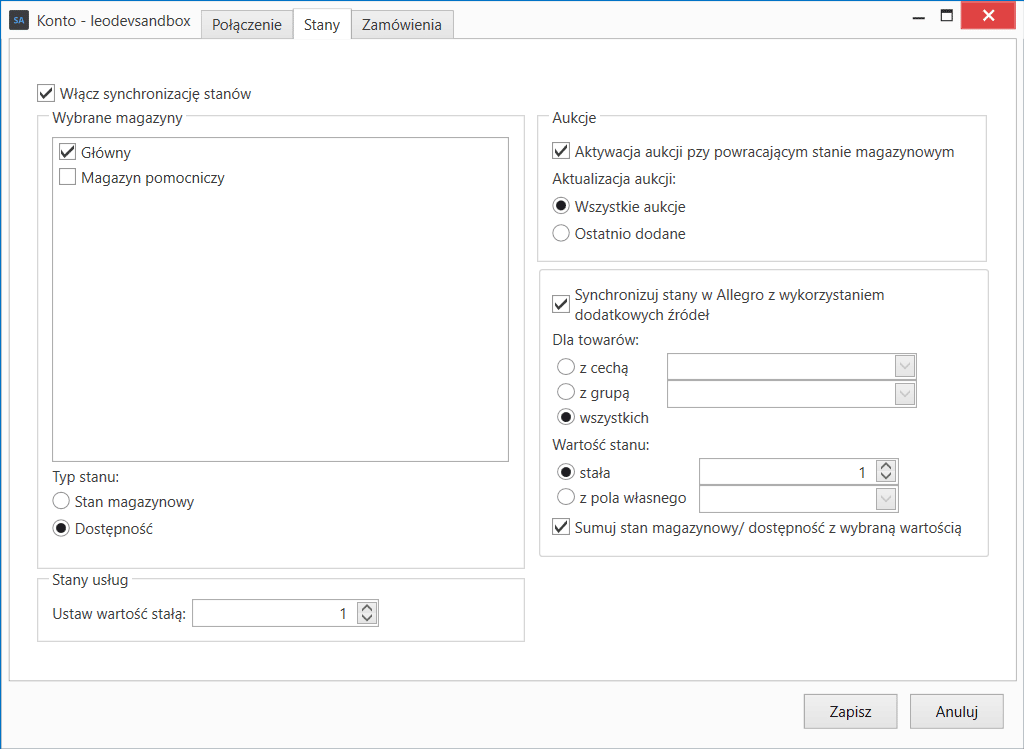Uncheck the Główny warehouse
Image resolution: width=1024 pixels, height=749 pixels.
(67, 152)
